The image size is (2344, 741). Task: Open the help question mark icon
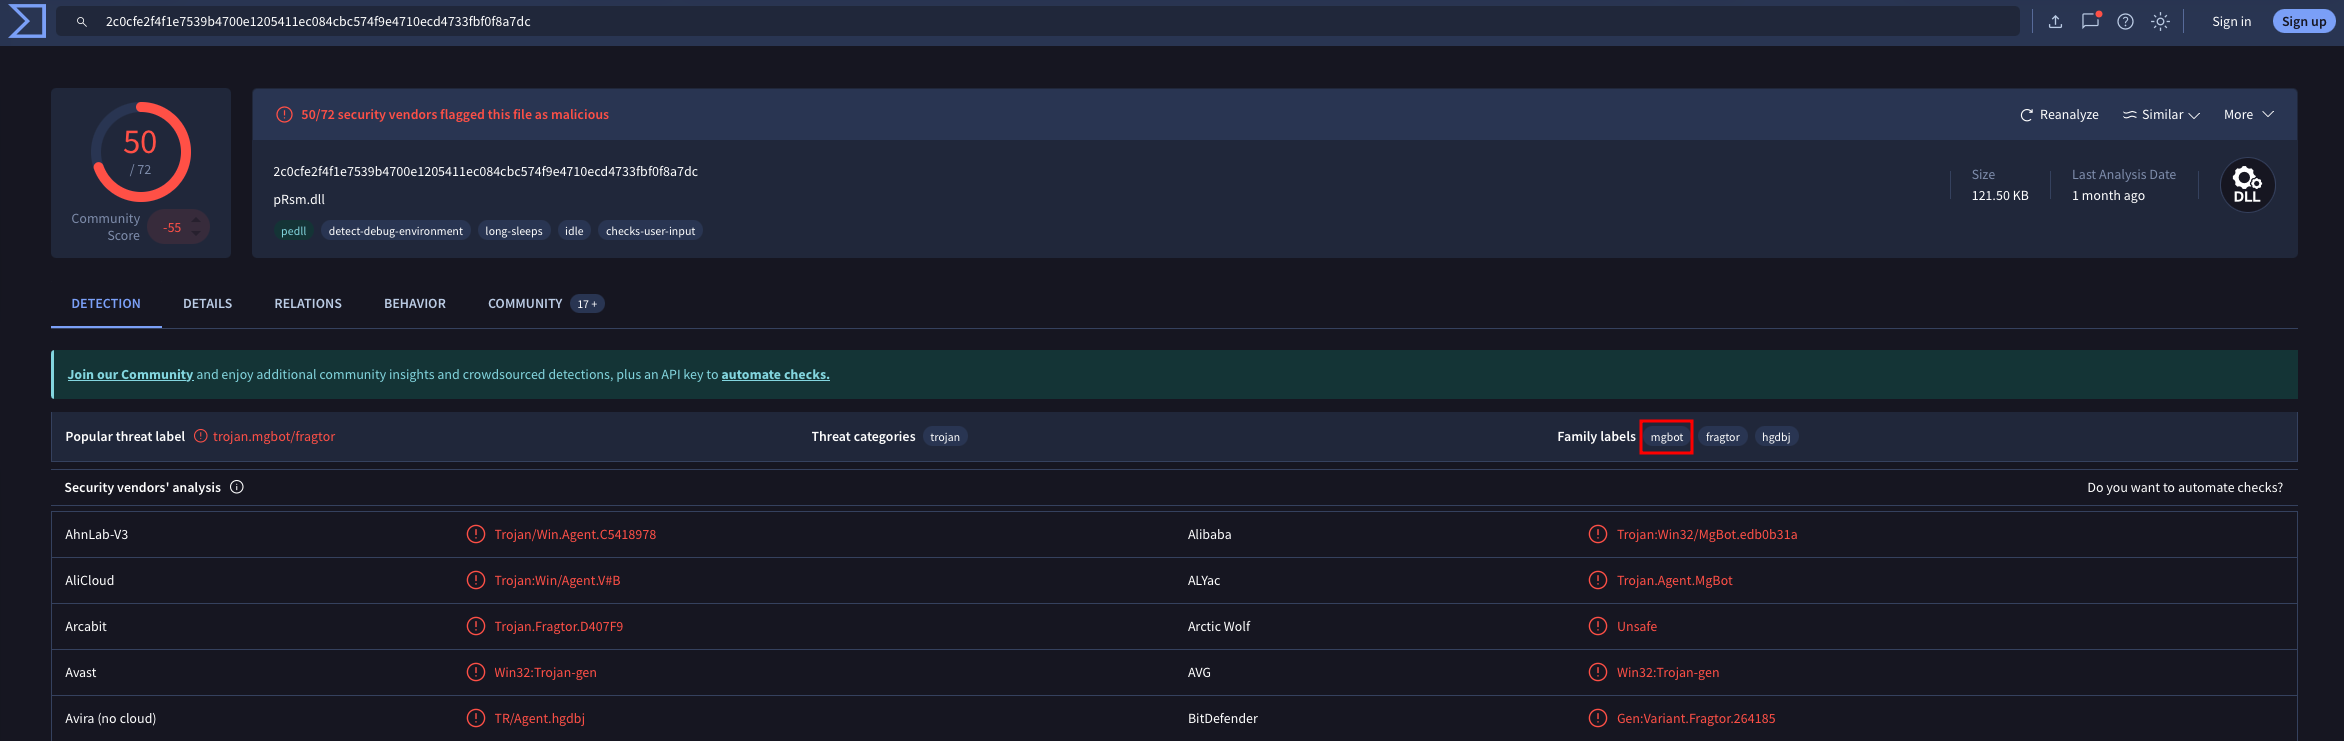pos(2125,21)
